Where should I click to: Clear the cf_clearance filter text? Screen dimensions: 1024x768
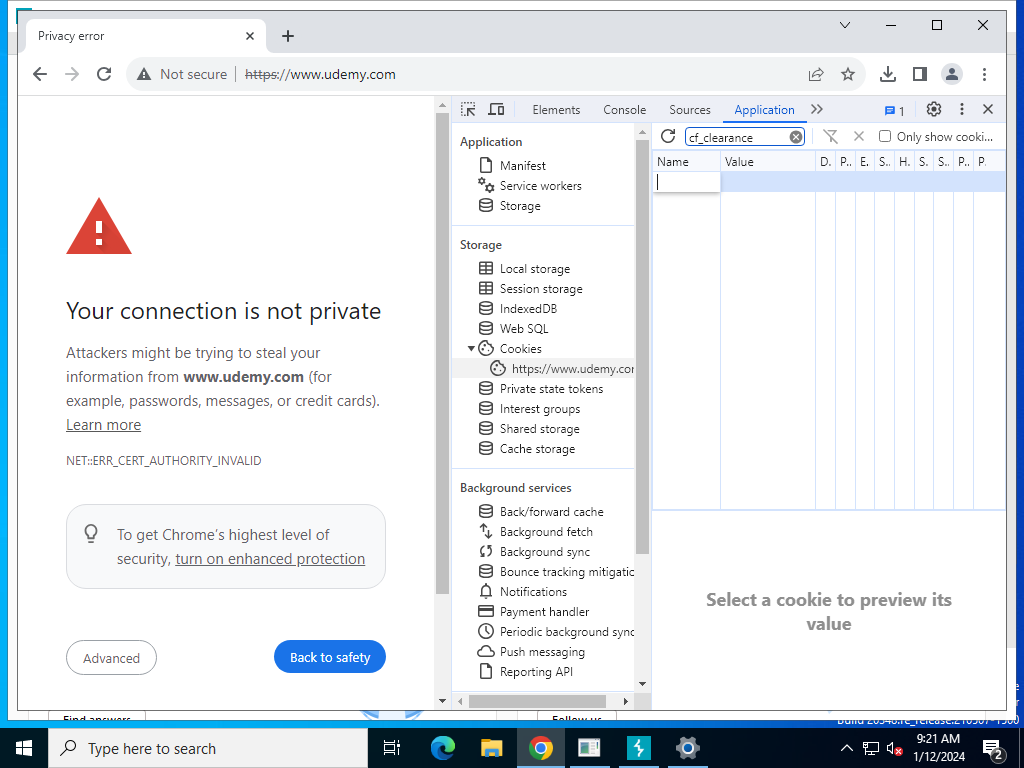(795, 137)
